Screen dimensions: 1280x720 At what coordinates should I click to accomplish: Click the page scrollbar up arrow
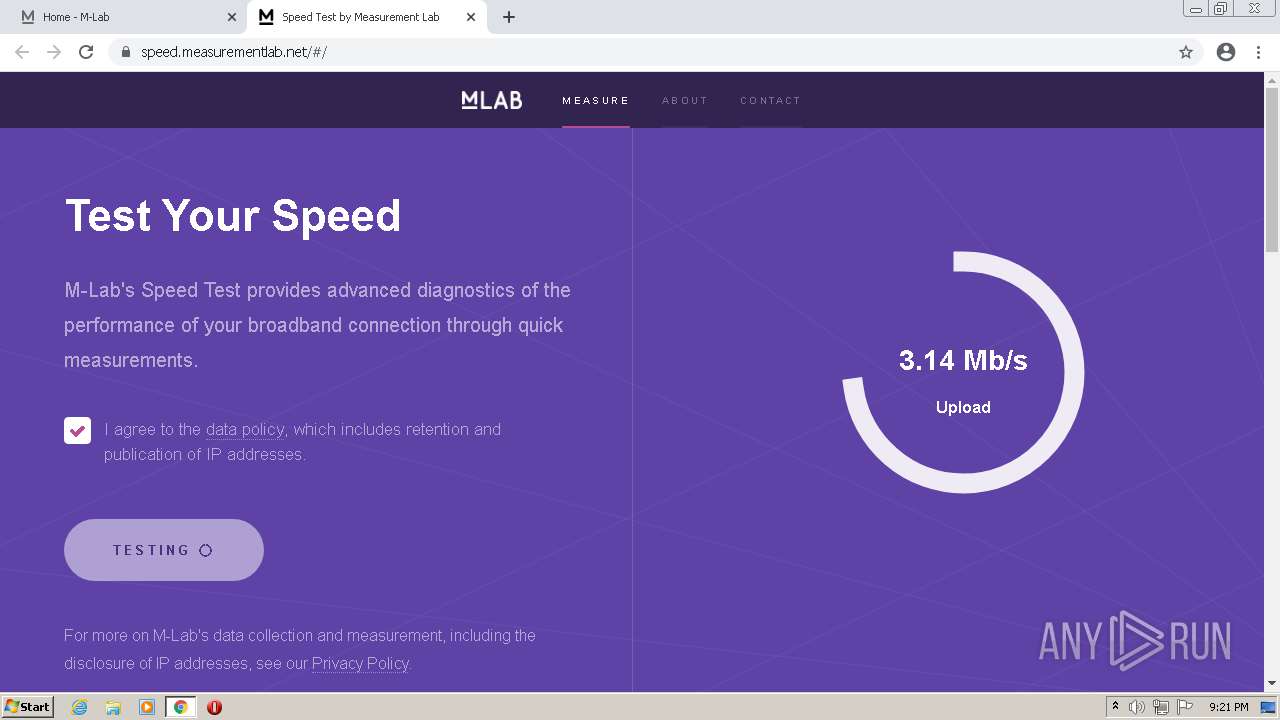pos(1272,80)
